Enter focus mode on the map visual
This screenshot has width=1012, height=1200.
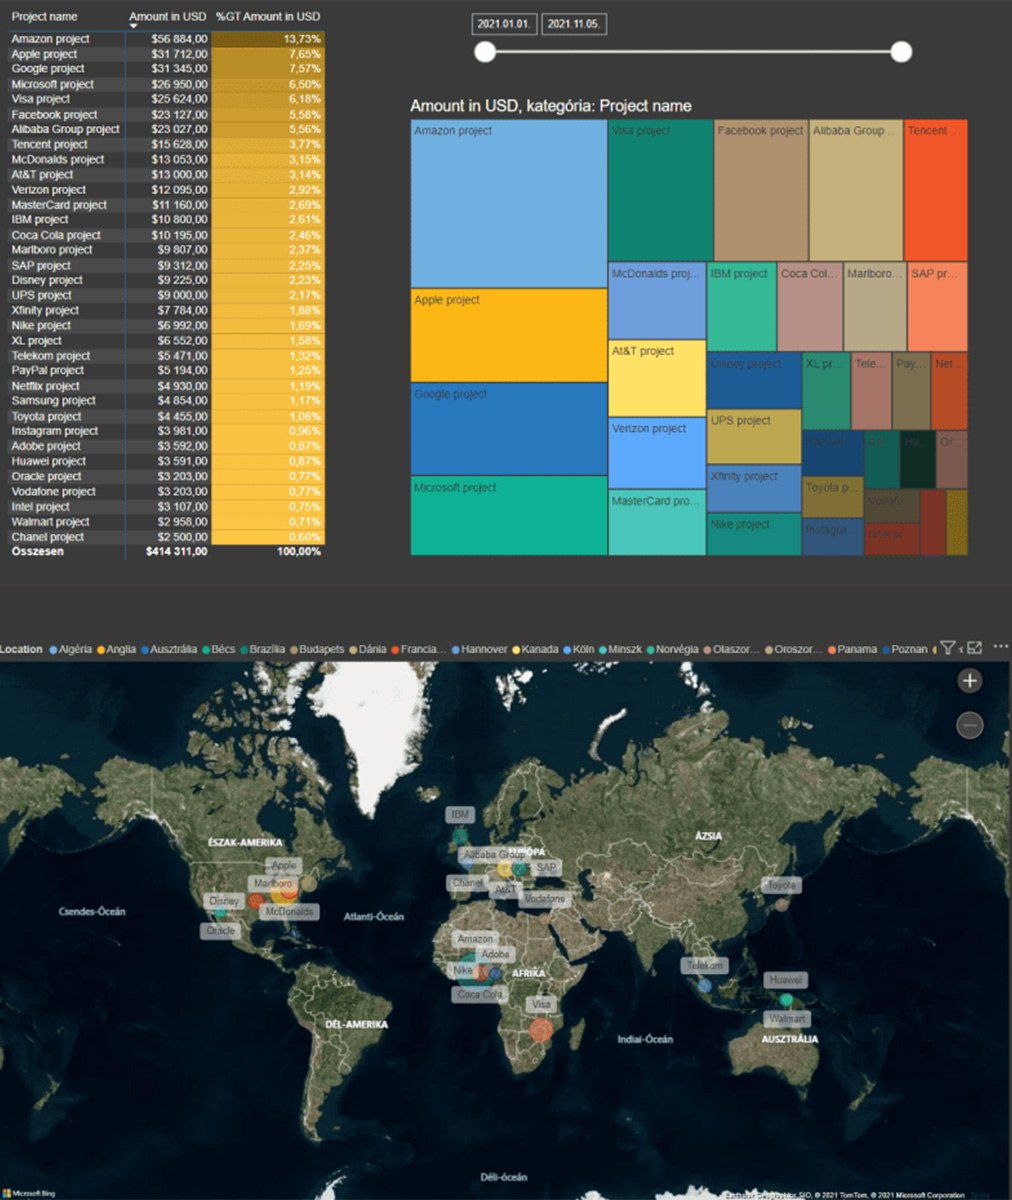click(x=974, y=648)
